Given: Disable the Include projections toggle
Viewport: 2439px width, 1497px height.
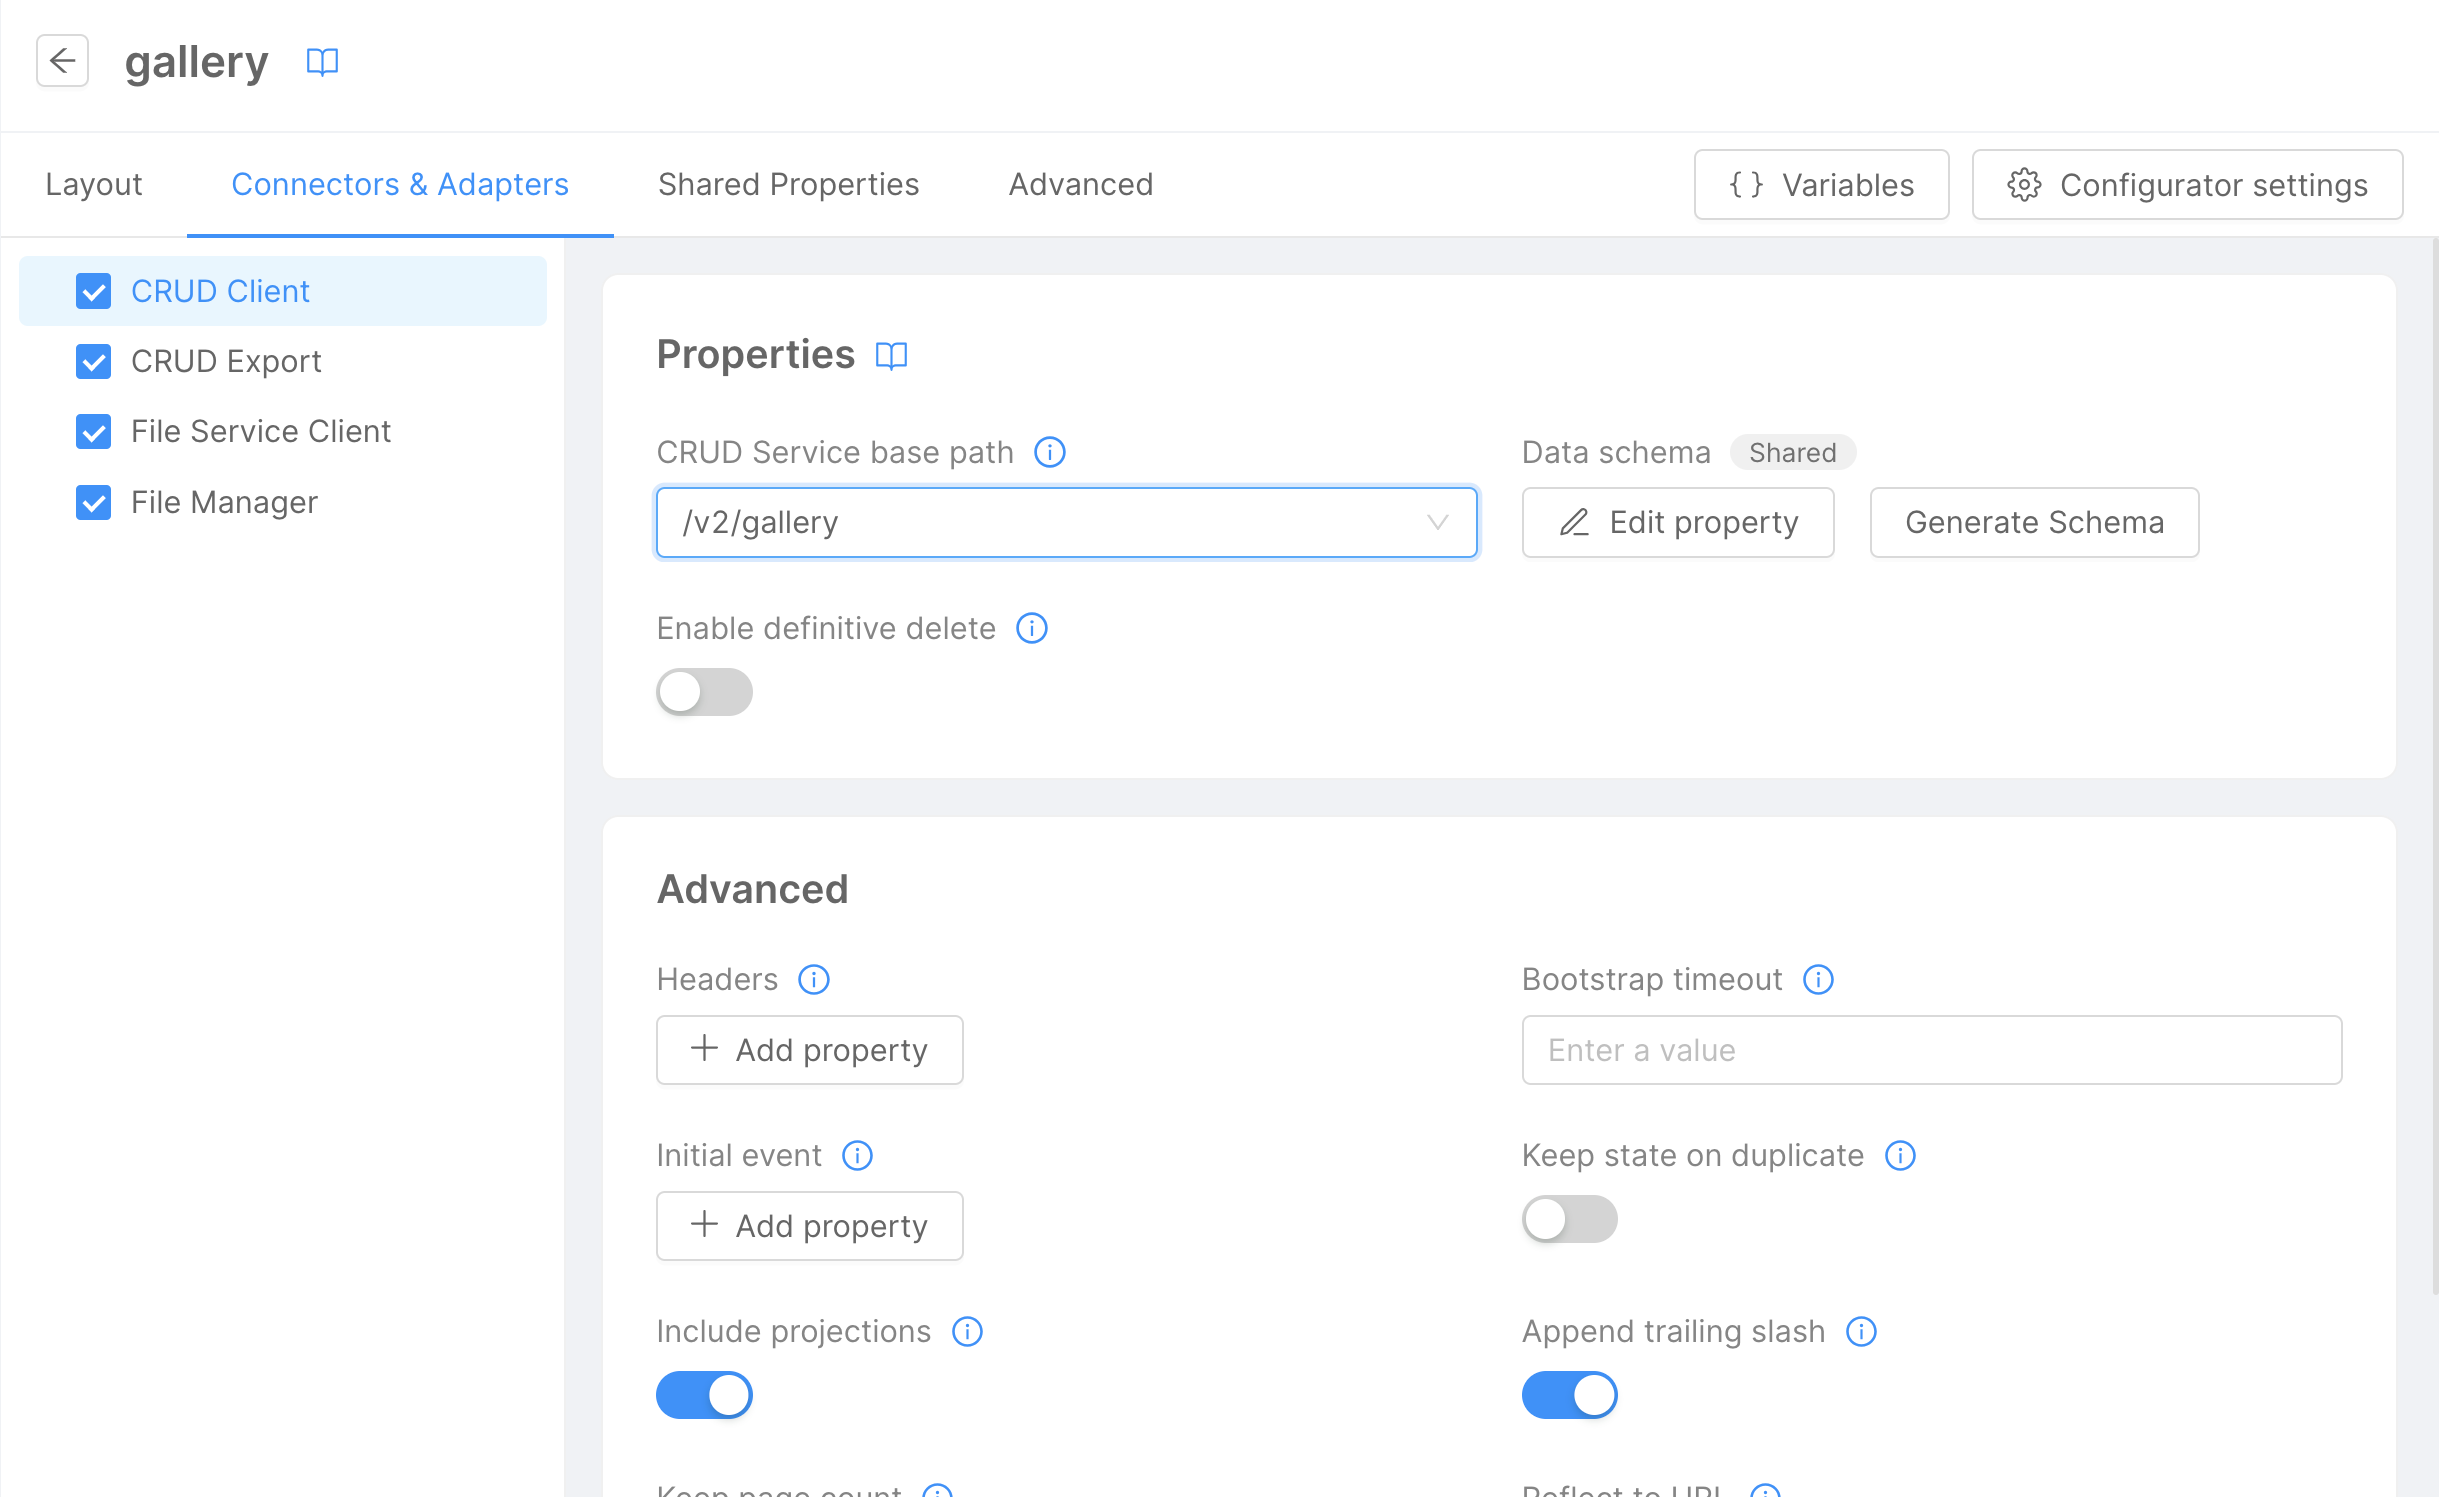Looking at the screenshot, I should [704, 1394].
